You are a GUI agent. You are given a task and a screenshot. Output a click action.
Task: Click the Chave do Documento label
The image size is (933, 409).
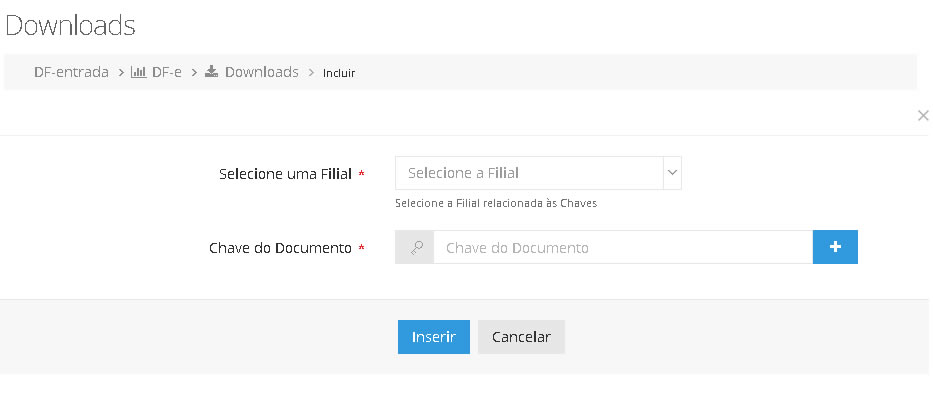point(280,248)
